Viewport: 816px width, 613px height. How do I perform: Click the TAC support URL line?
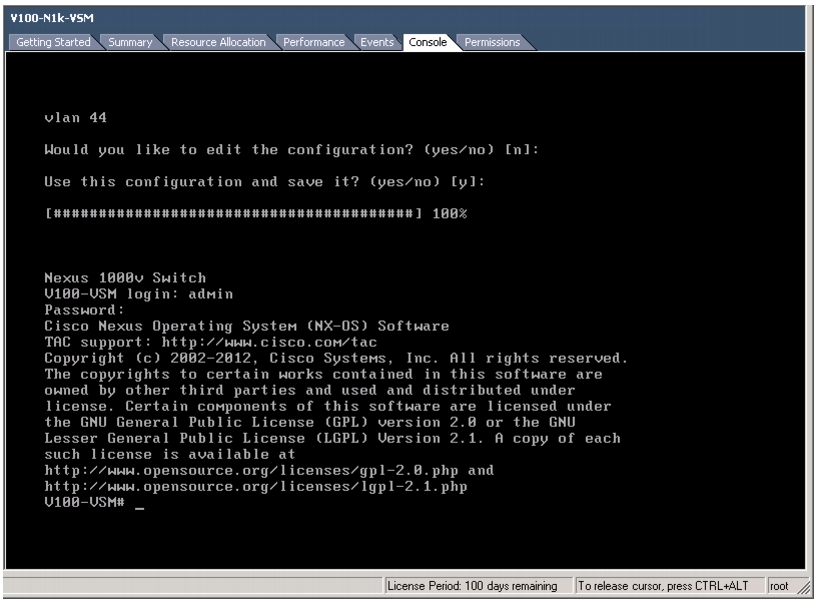click(x=211, y=342)
